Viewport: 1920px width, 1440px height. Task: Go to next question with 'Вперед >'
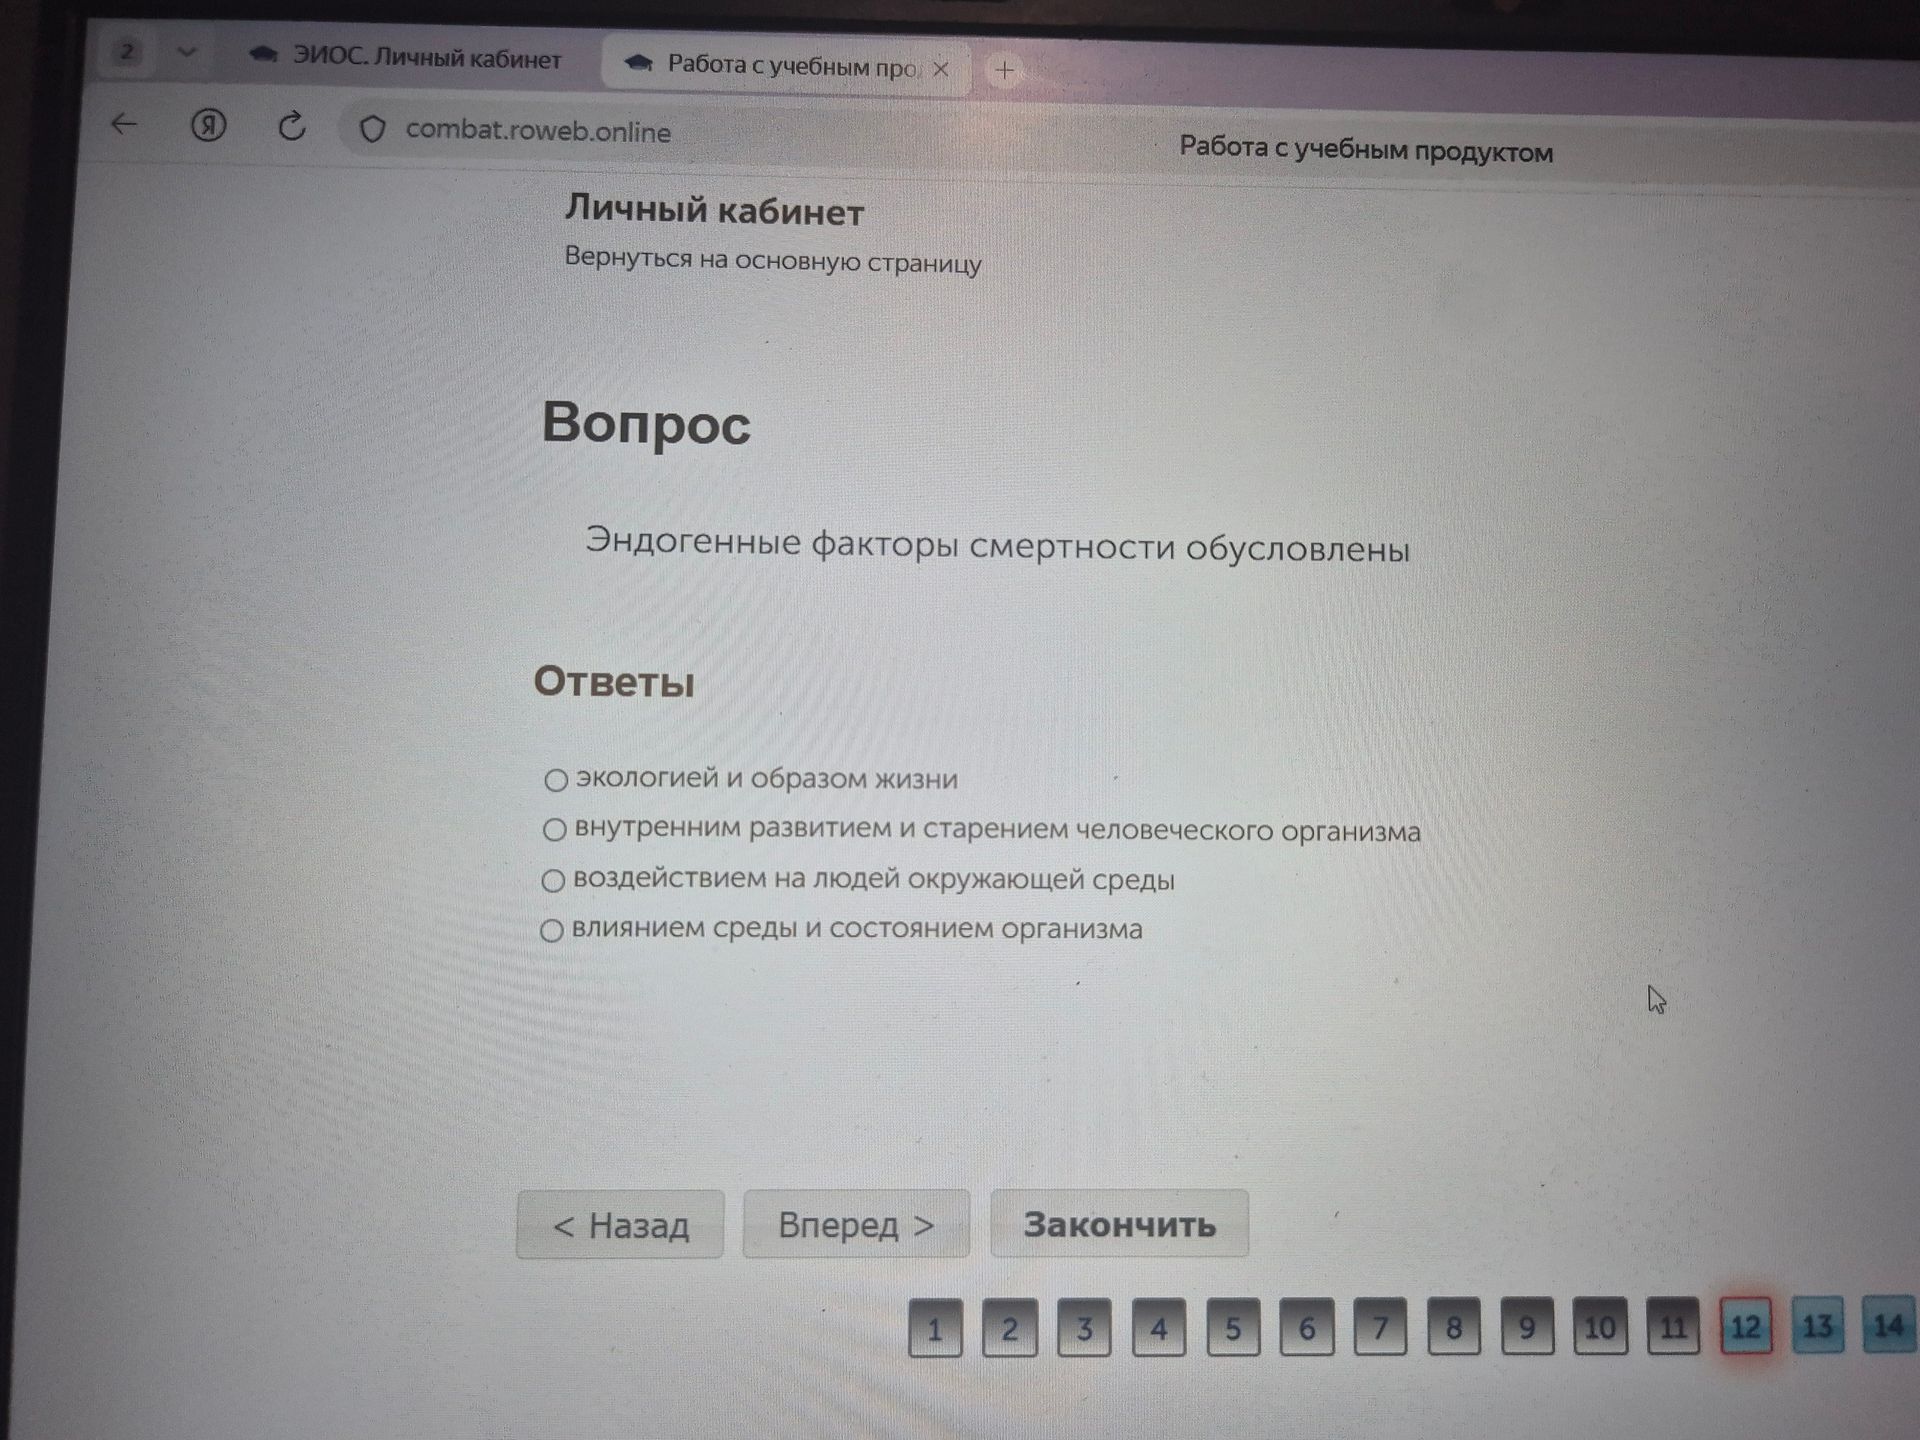tap(856, 1224)
